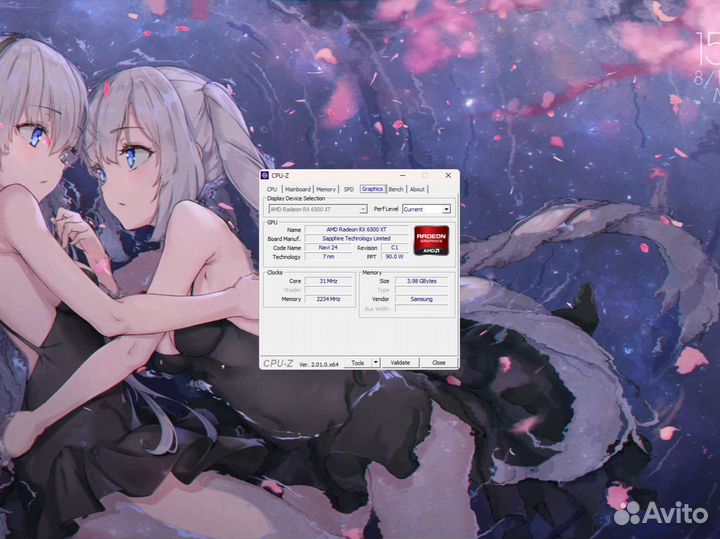Viewport: 720px width, 539px height.
Task: Click the version text Ver. 2.01.0.x64
Action: tap(319, 365)
